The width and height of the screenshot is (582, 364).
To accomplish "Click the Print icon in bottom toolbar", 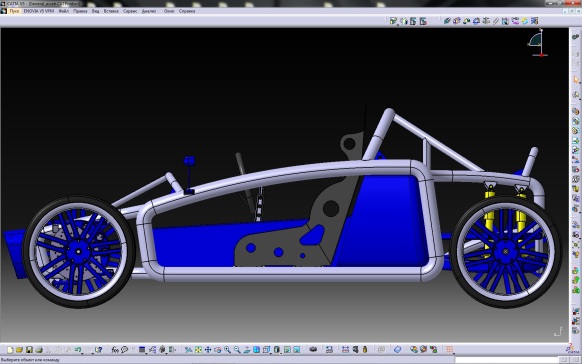I will [39, 350].
